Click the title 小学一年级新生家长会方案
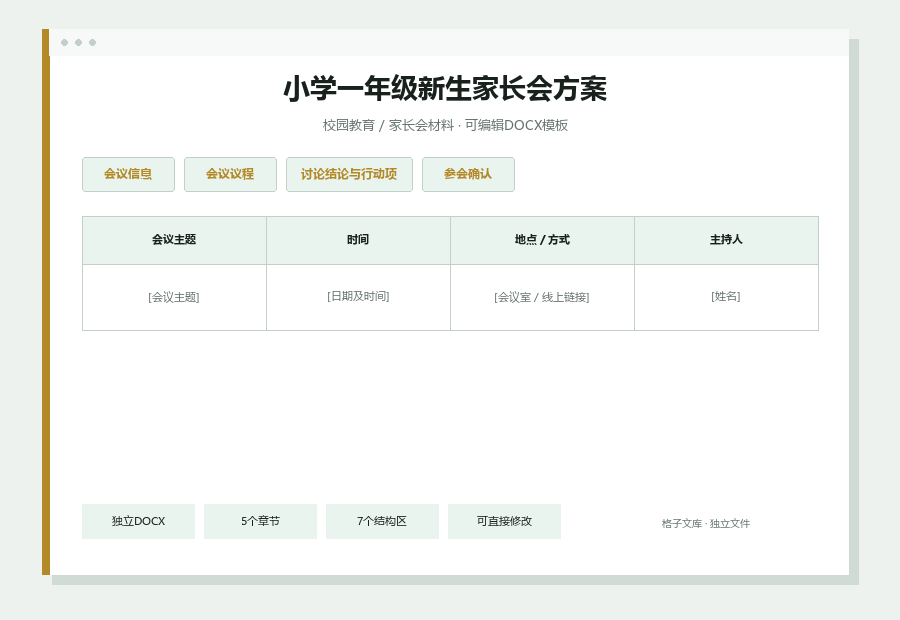 pos(445,89)
